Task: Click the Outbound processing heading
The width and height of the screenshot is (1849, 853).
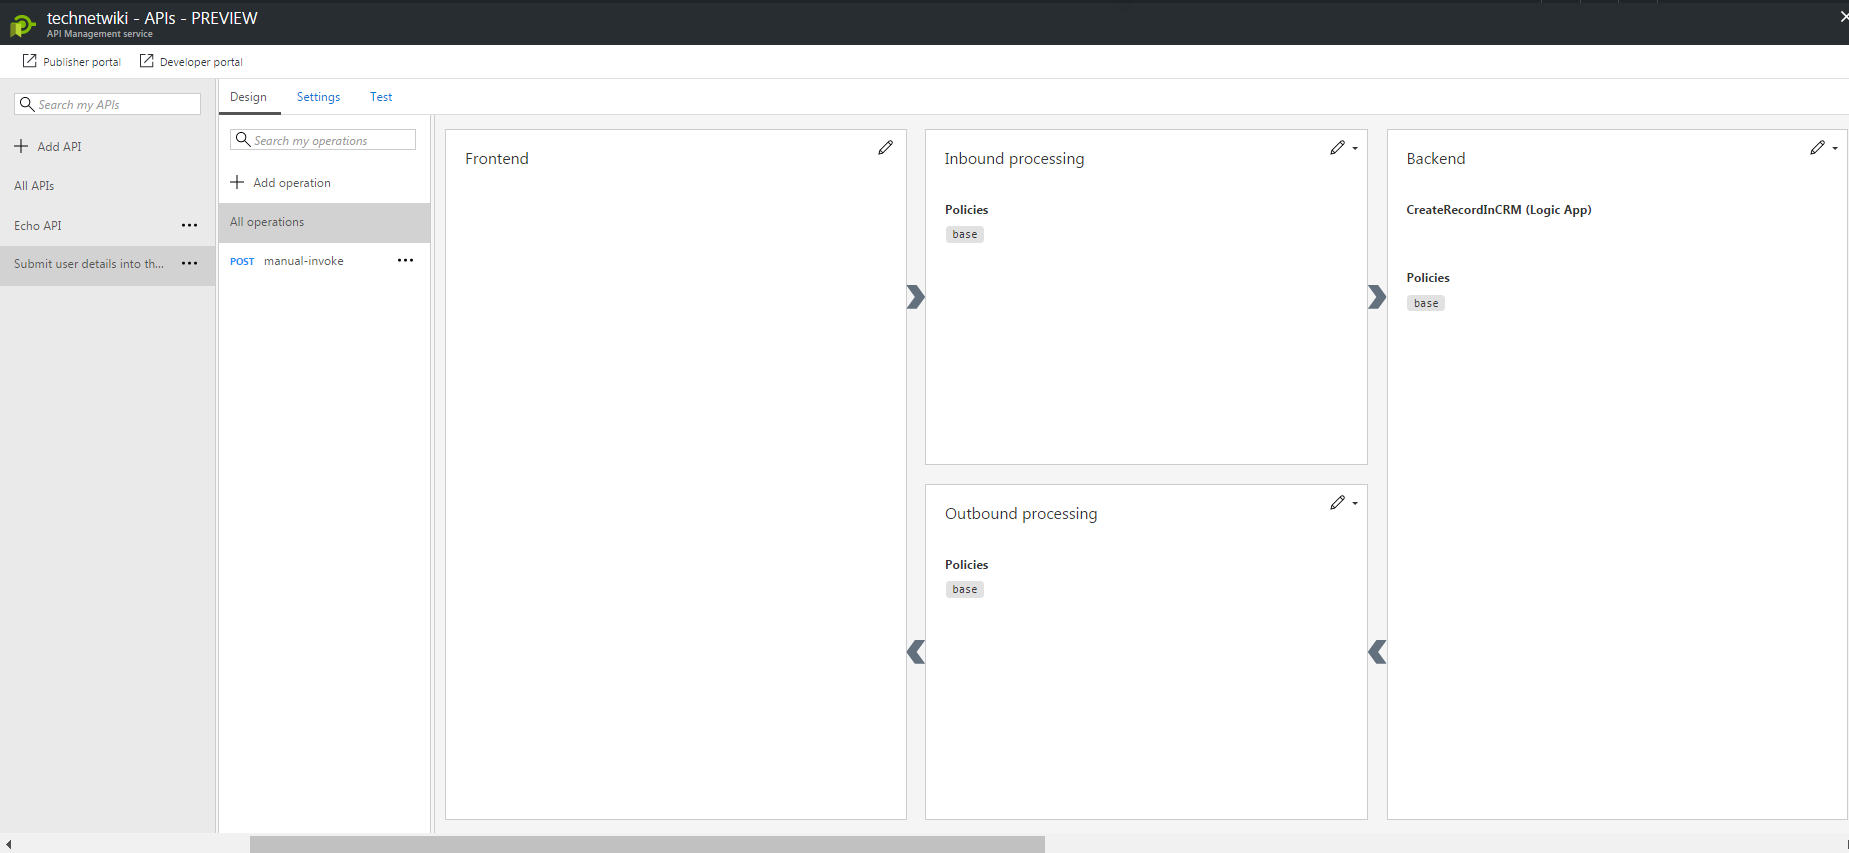Action: [1021, 514]
